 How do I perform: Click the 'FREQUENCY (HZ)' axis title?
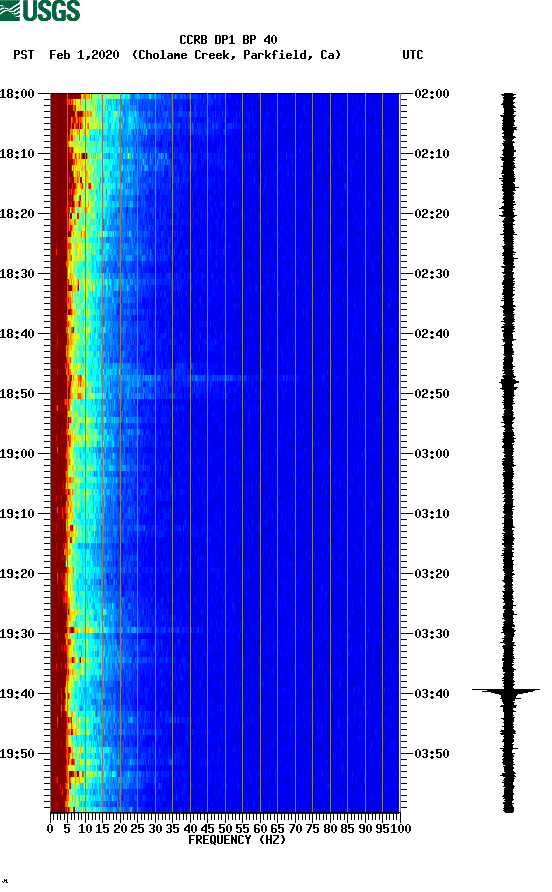pyautogui.click(x=237, y=840)
